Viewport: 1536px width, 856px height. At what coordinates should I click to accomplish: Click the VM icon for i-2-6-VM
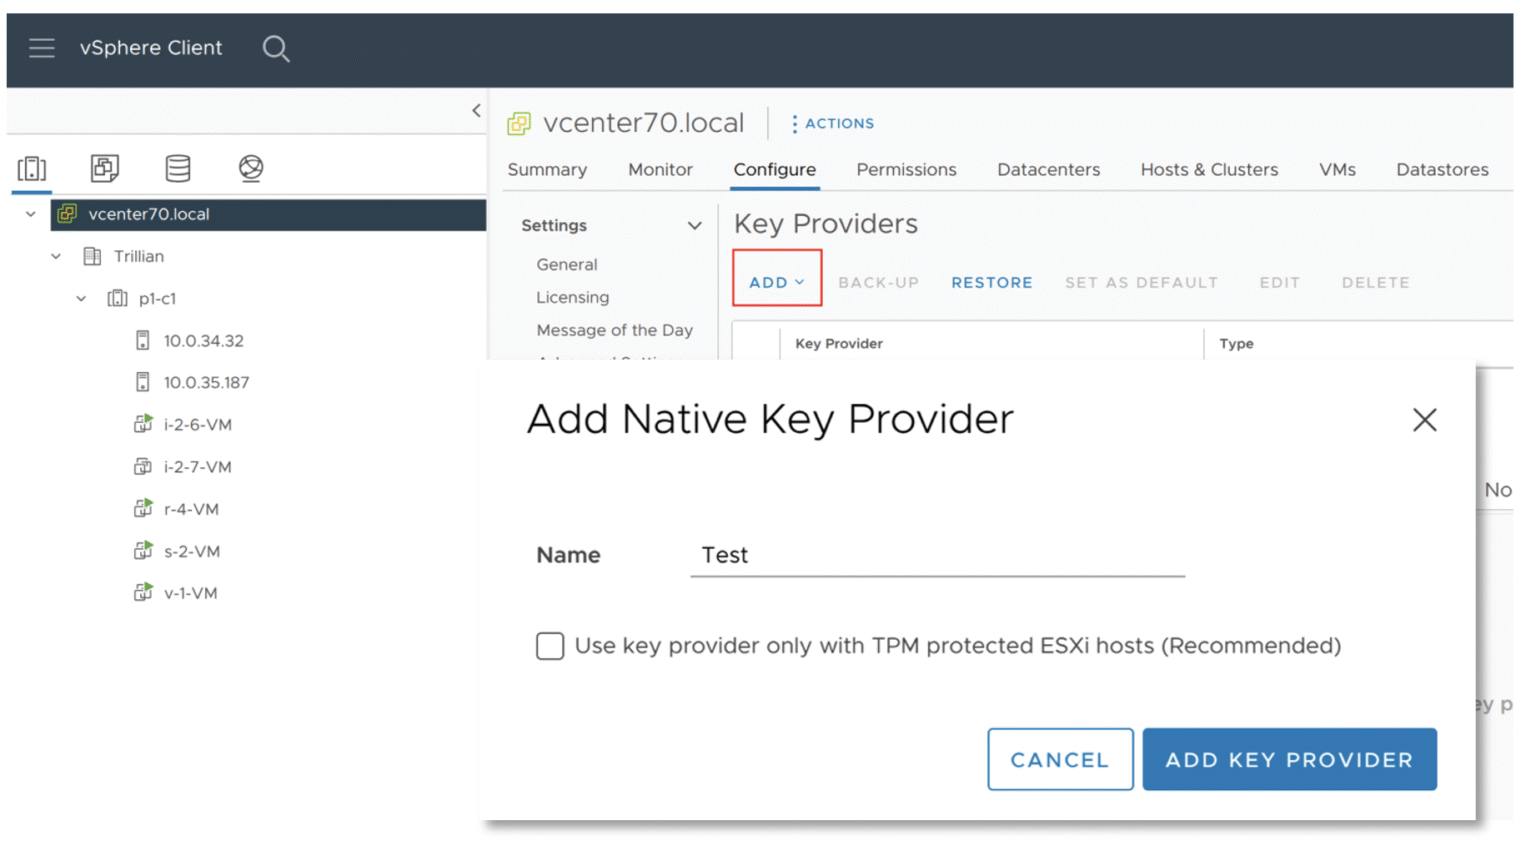143,425
